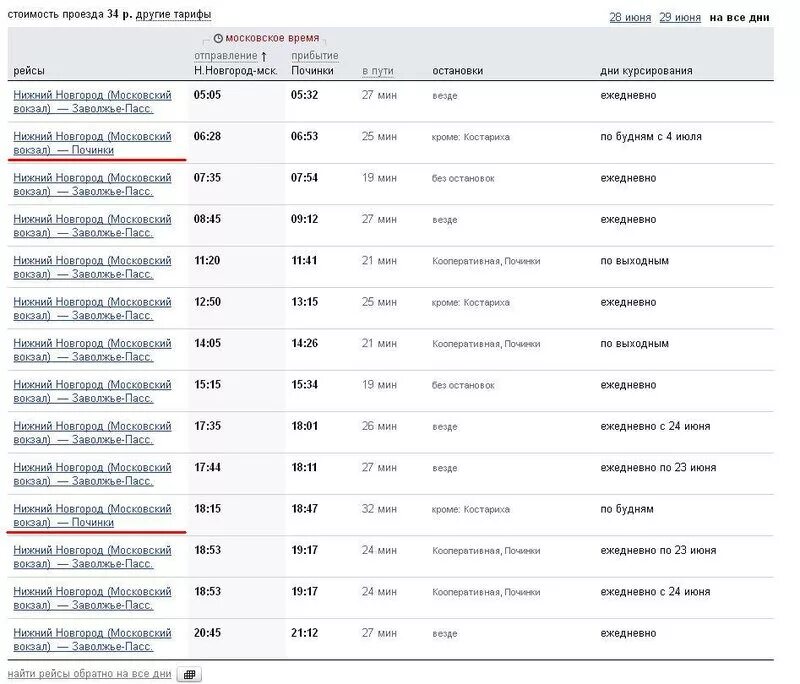The width and height of the screenshot is (800, 684).
Task: Open the 17:35 departure train route link
Action: (x=92, y=433)
